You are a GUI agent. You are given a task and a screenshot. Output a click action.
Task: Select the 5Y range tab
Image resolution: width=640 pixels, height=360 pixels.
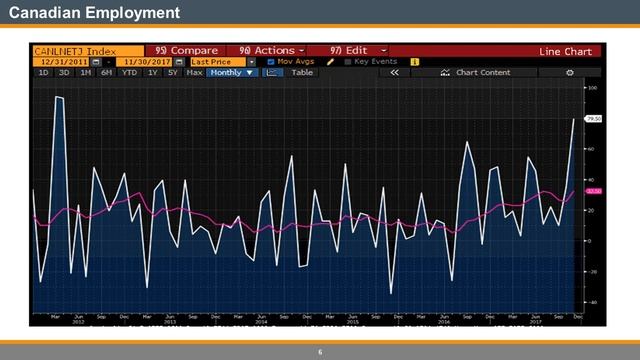[x=173, y=73]
